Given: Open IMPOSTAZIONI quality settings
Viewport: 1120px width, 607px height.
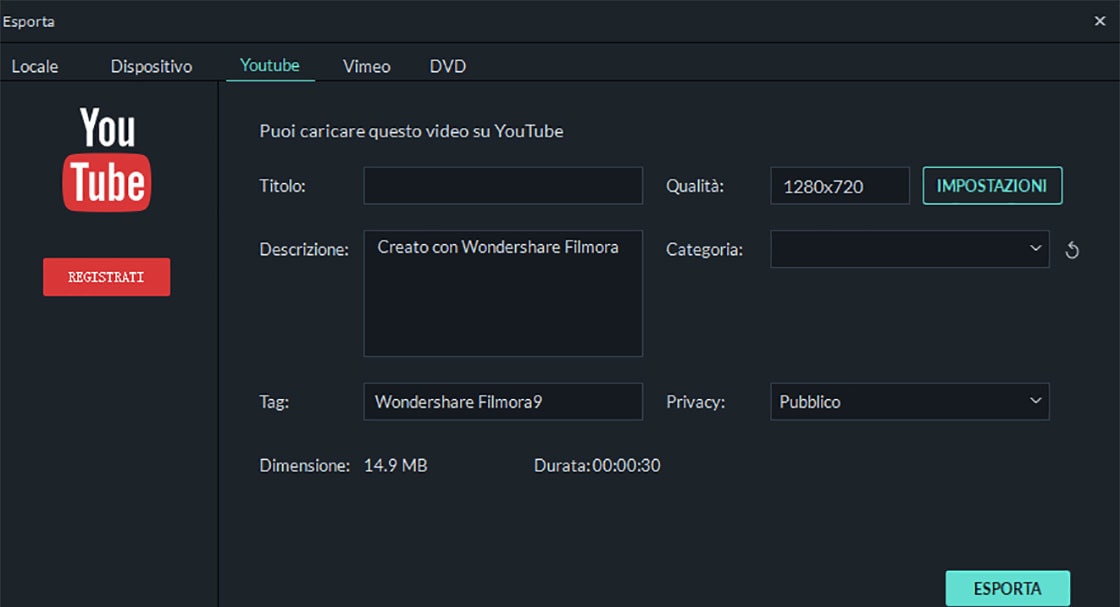Looking at the screenshot, I should click(992, 186).
